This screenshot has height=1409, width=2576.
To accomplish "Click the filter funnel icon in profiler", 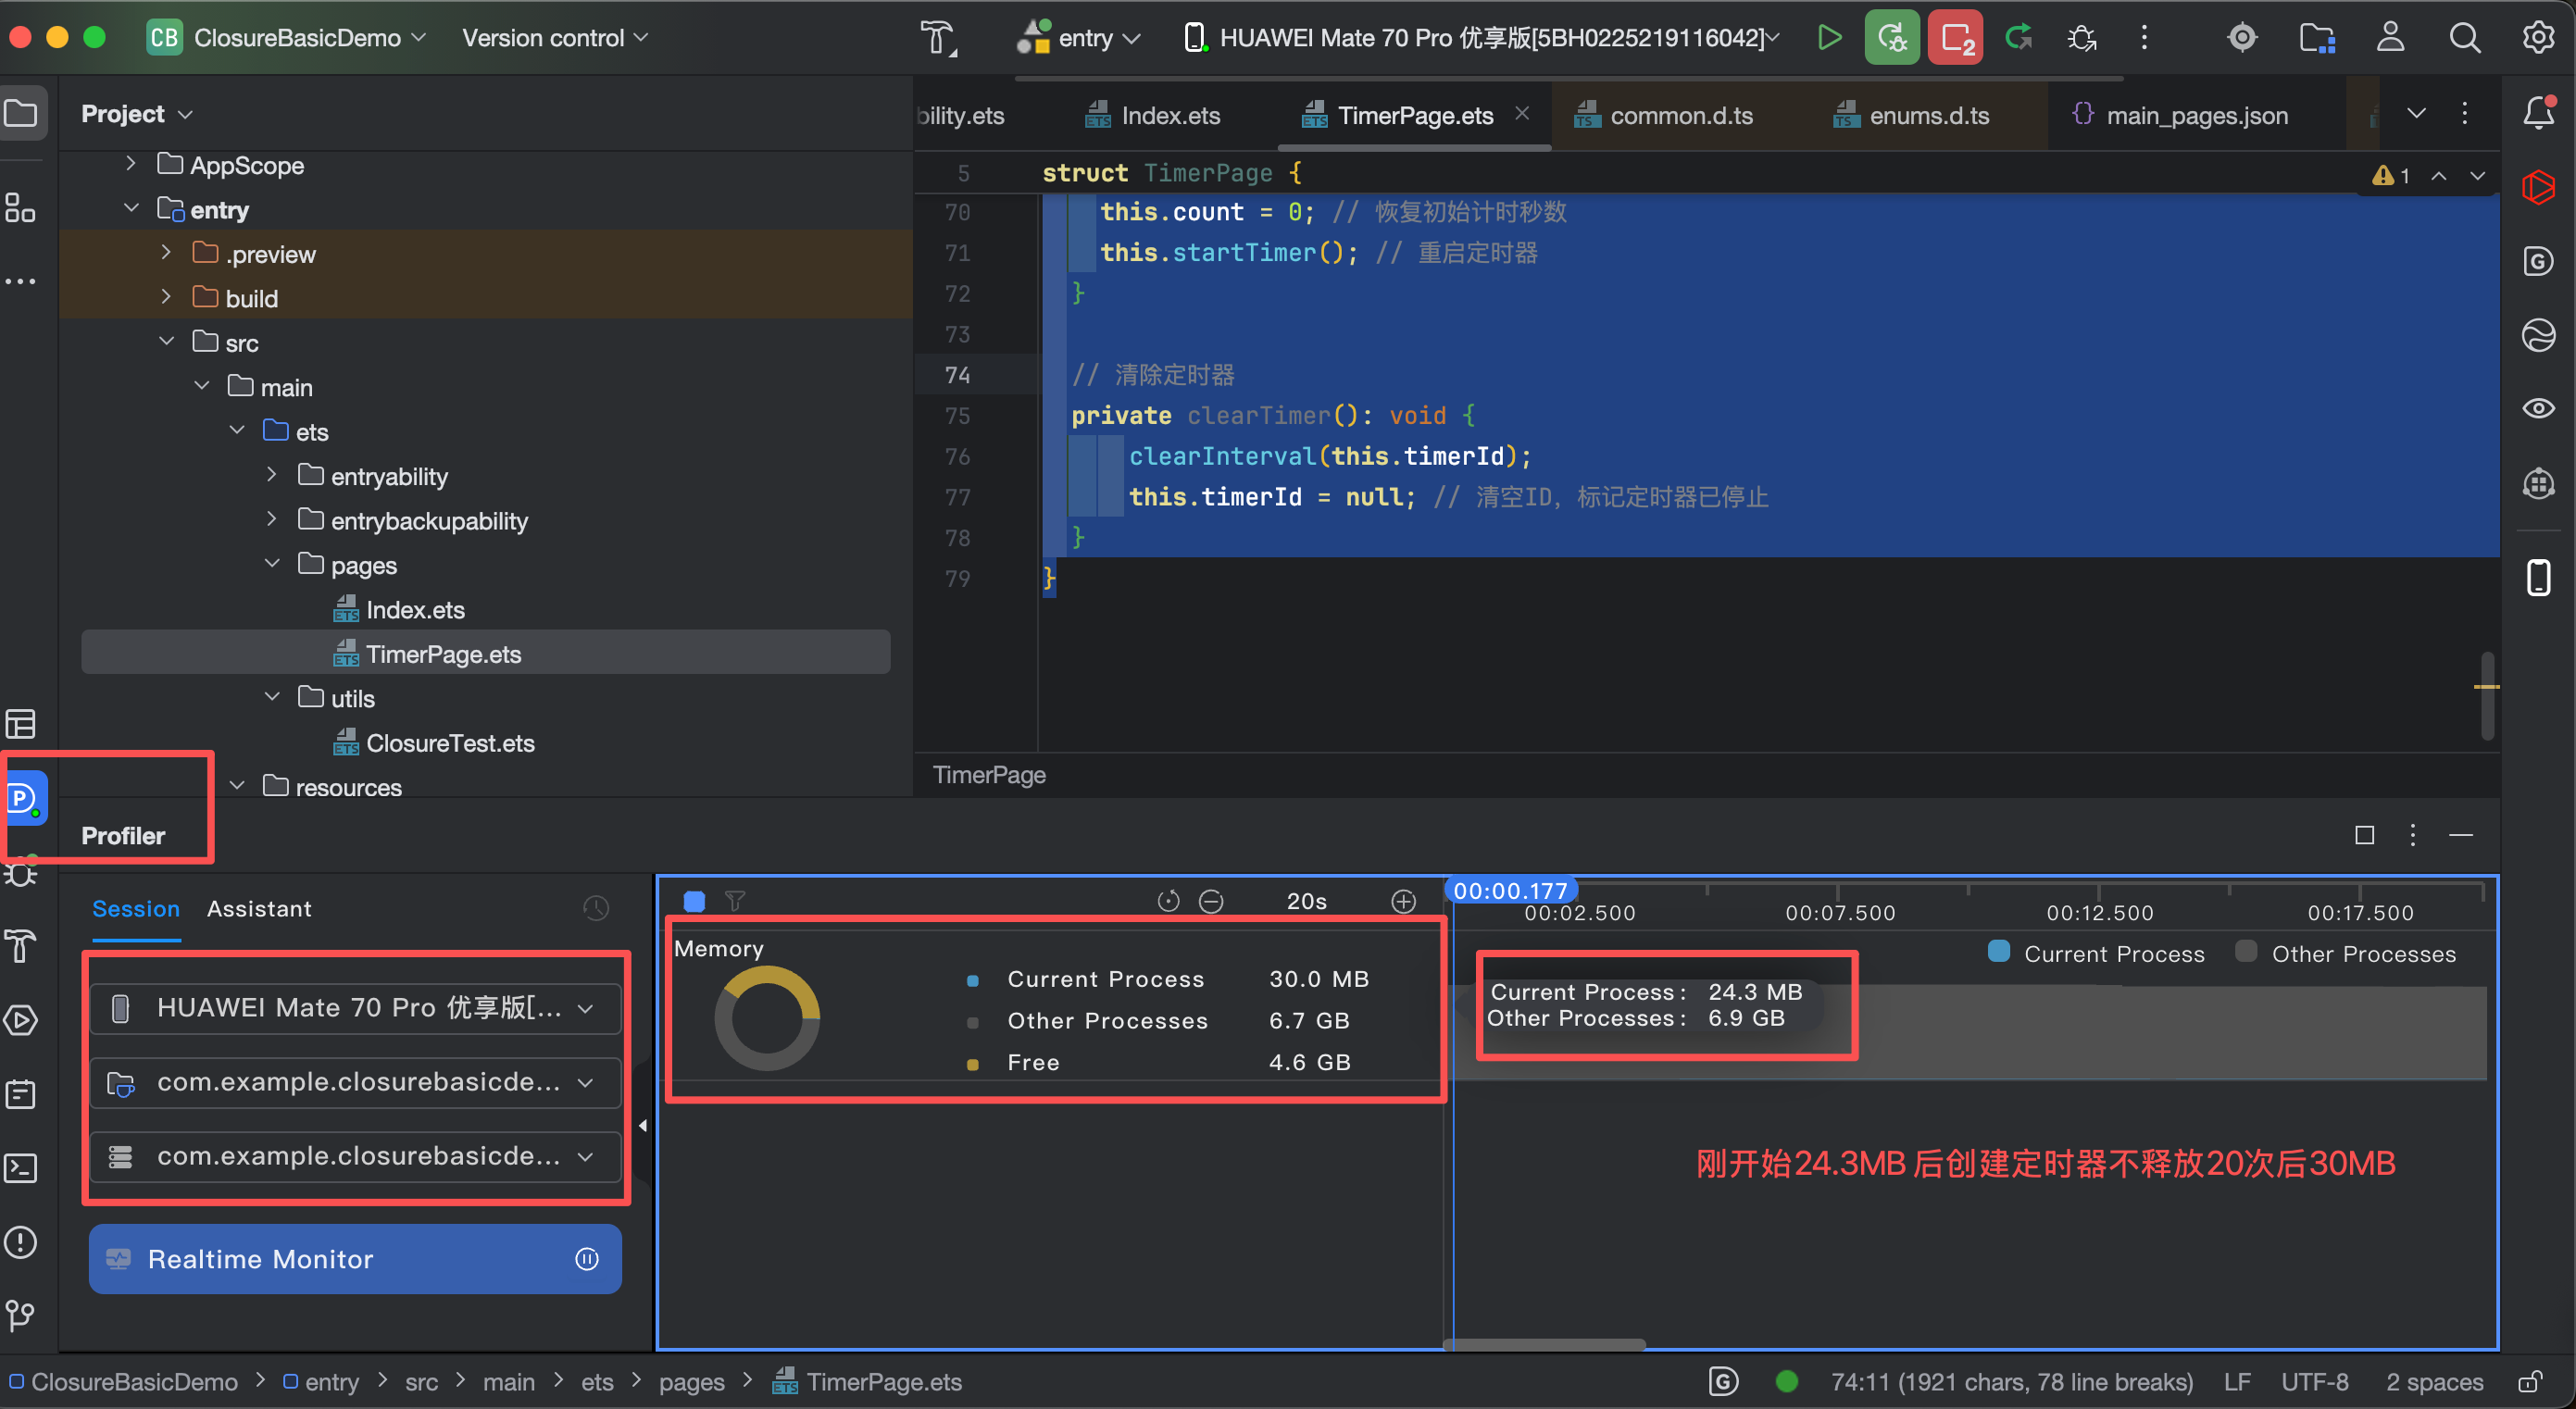I will (x=735, y=901).
